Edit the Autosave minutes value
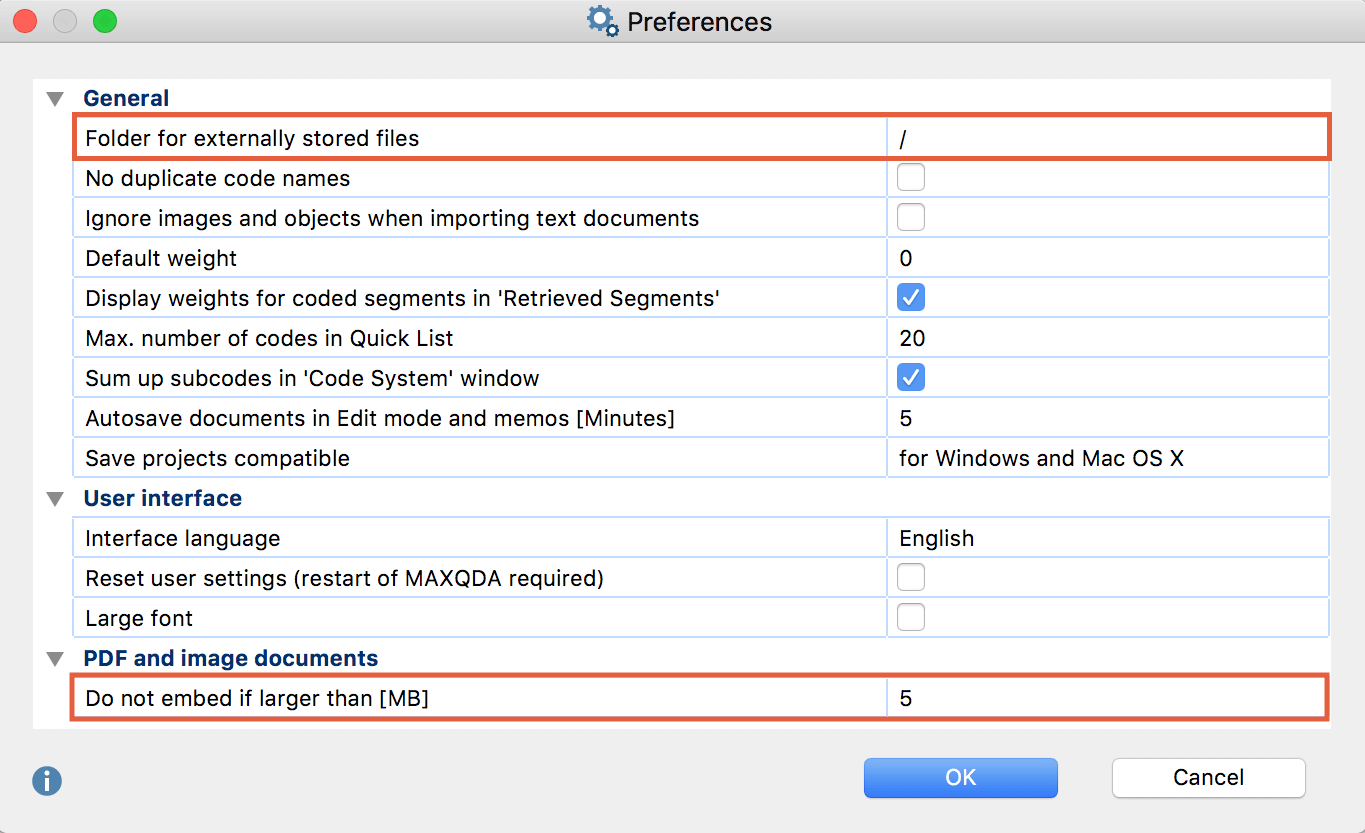Screen dimensions: 1365x833 pyautogui.click(x=1107, y=418)
